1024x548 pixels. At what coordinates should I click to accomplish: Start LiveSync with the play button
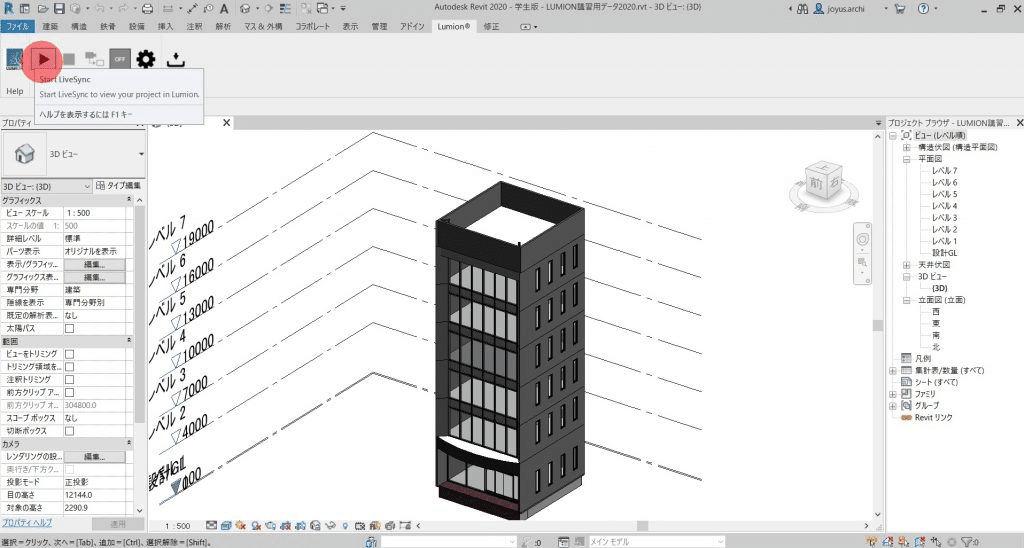43,60
